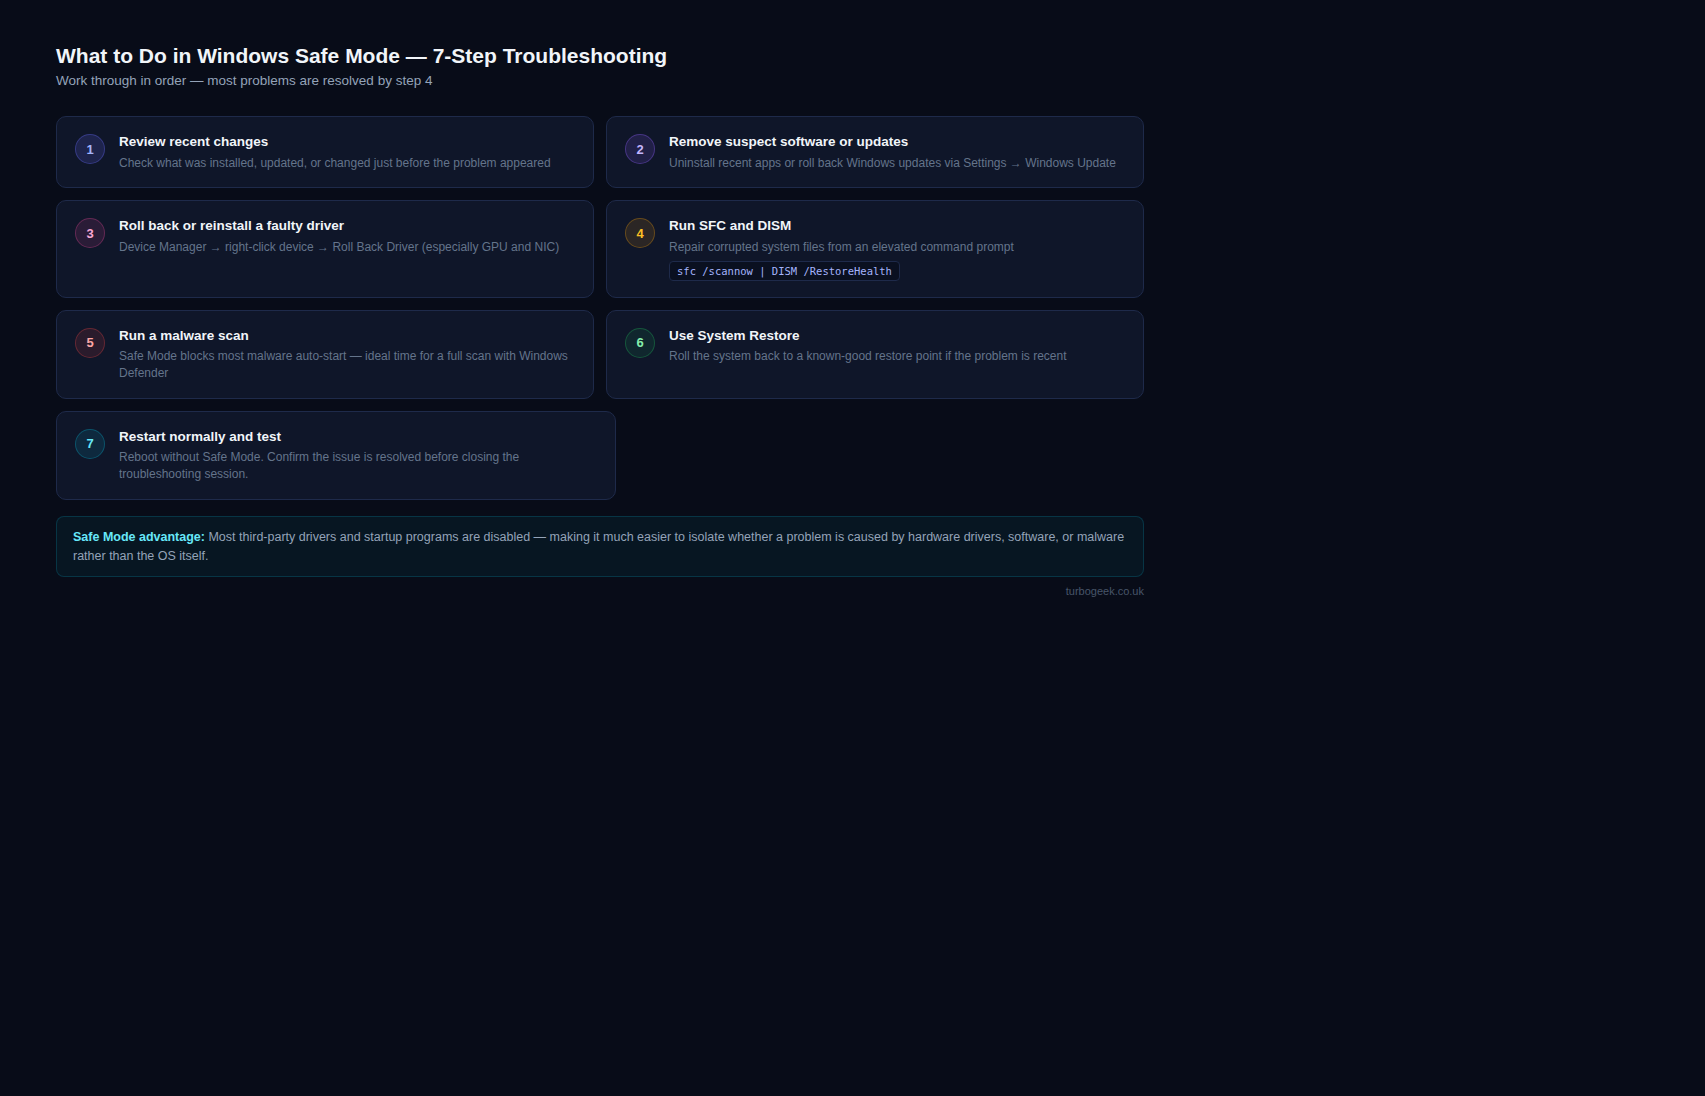Click the 7-Step Troubleshooting page title
The width and height of the screenshot is (1705, 1096).
pyautogui.click(x=361, y=56)
